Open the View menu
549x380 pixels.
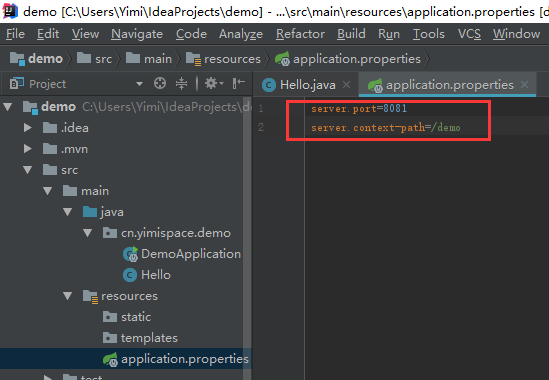(x=85, y=34)
